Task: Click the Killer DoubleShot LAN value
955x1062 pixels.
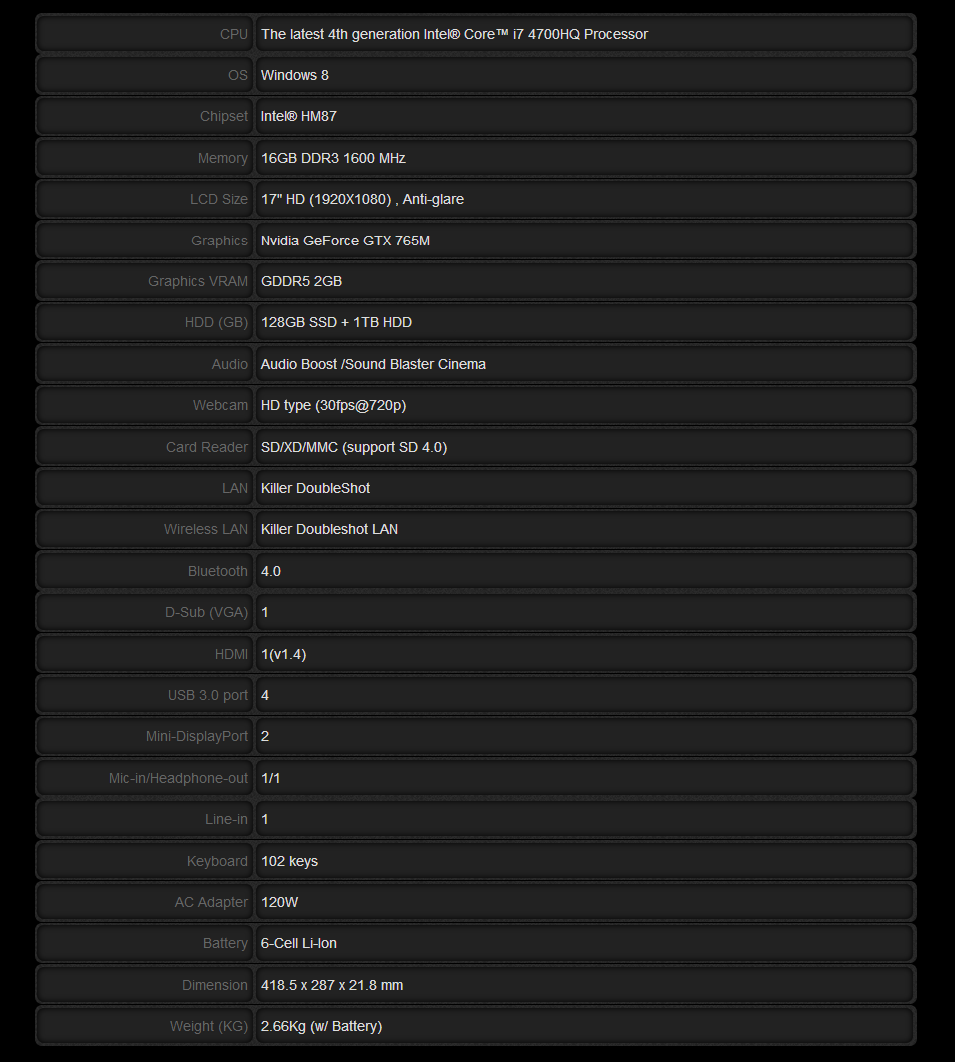Action: [x=316, y=488]
